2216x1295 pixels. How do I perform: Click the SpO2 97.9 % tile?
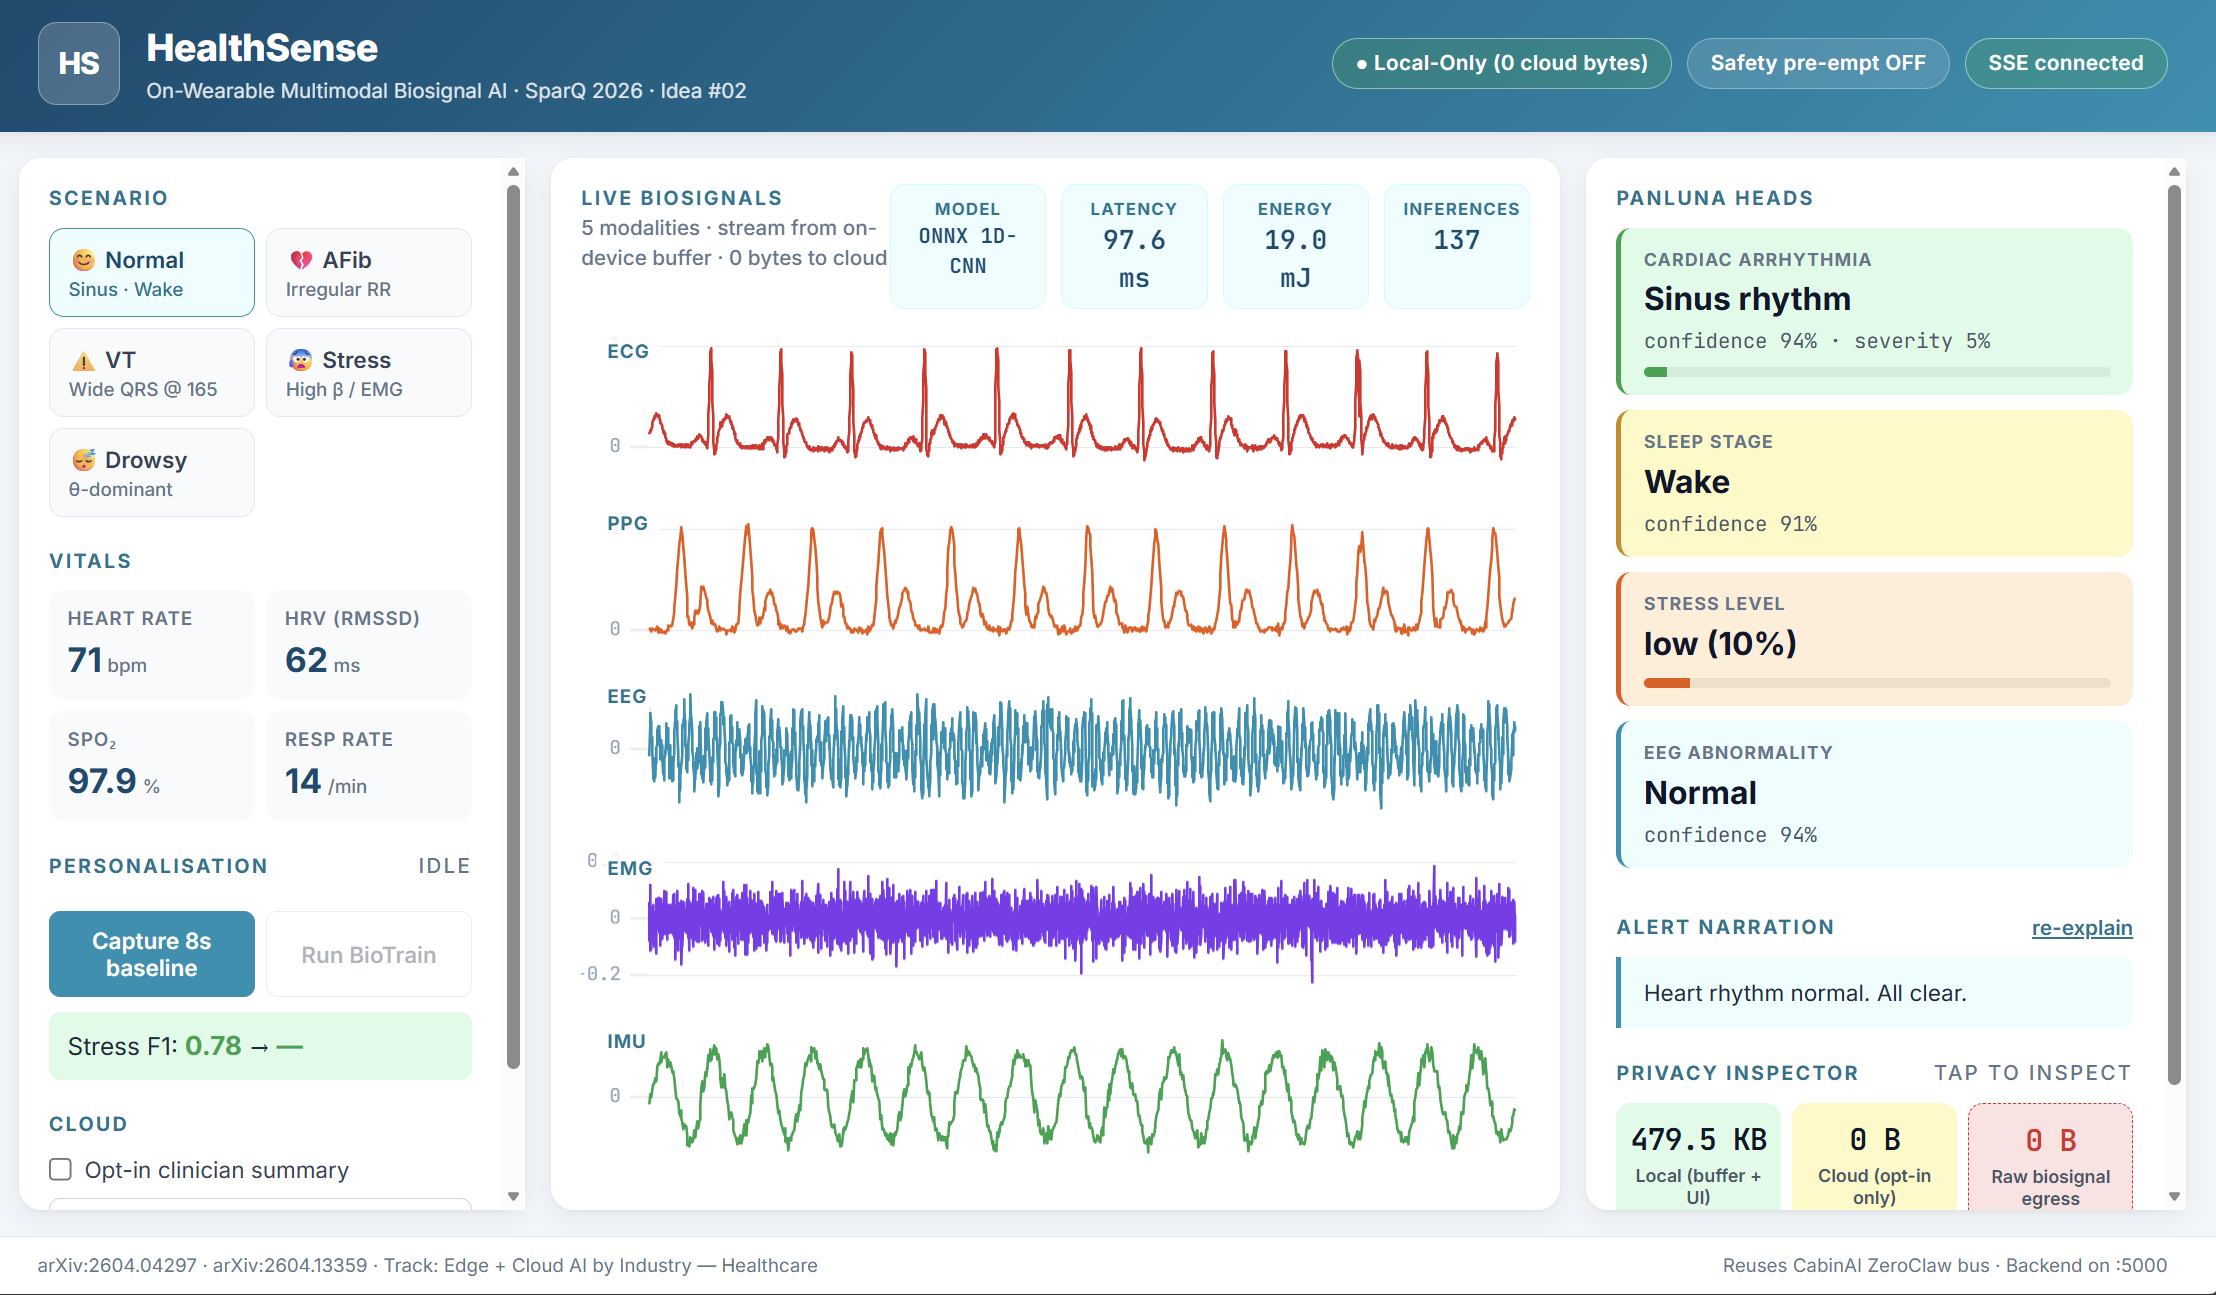pyautogui.click(x=152, y=766)
